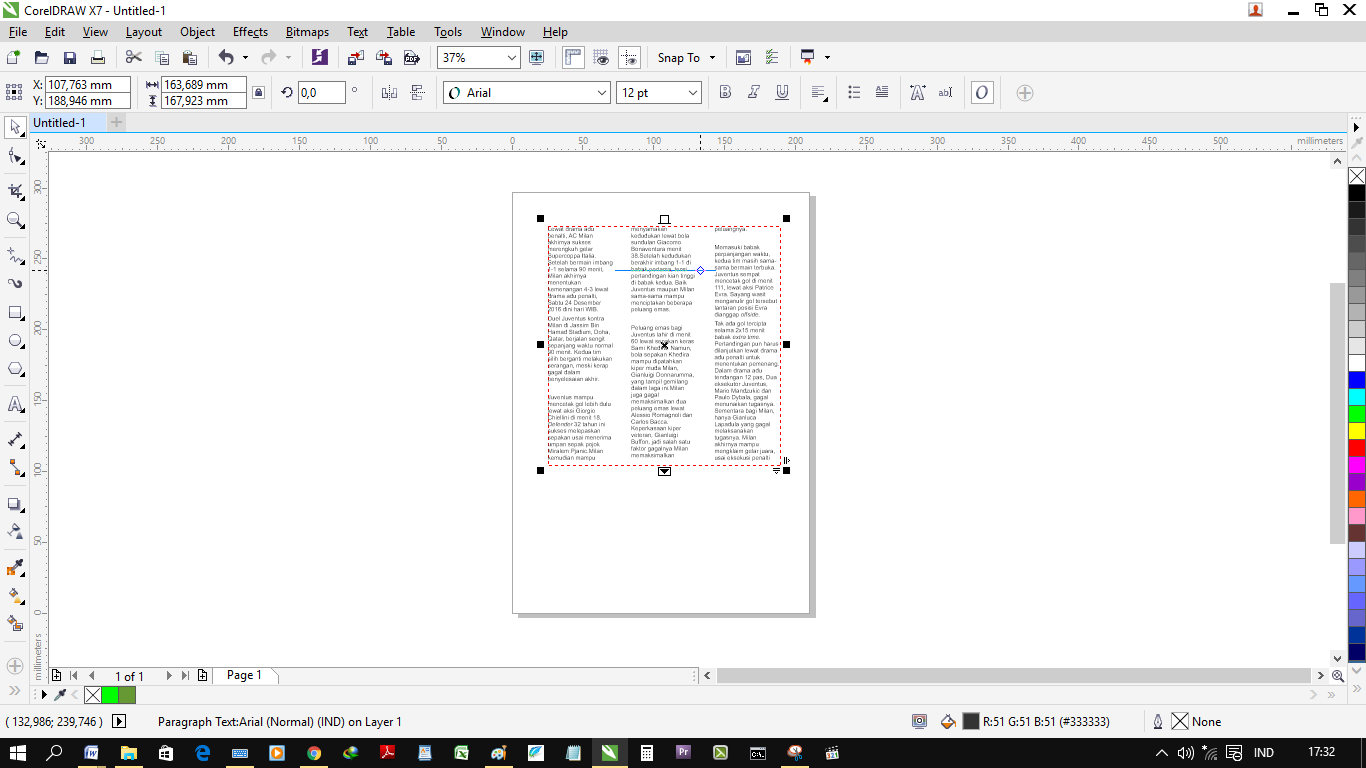Select the Page 1 tab
Viewport: 1366px width, 768px height.
pyautogui.click(x=244, y=675)
